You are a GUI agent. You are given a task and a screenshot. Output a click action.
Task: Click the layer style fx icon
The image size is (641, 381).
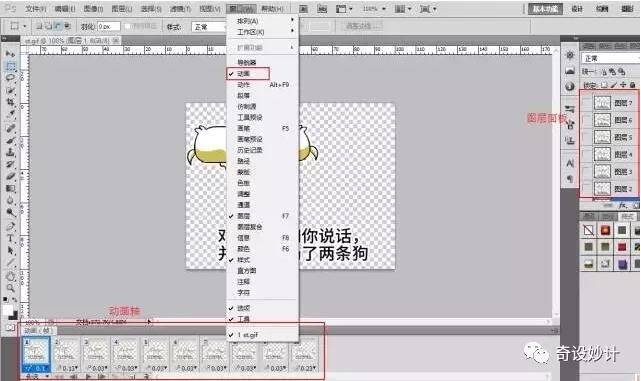[623, 205]
